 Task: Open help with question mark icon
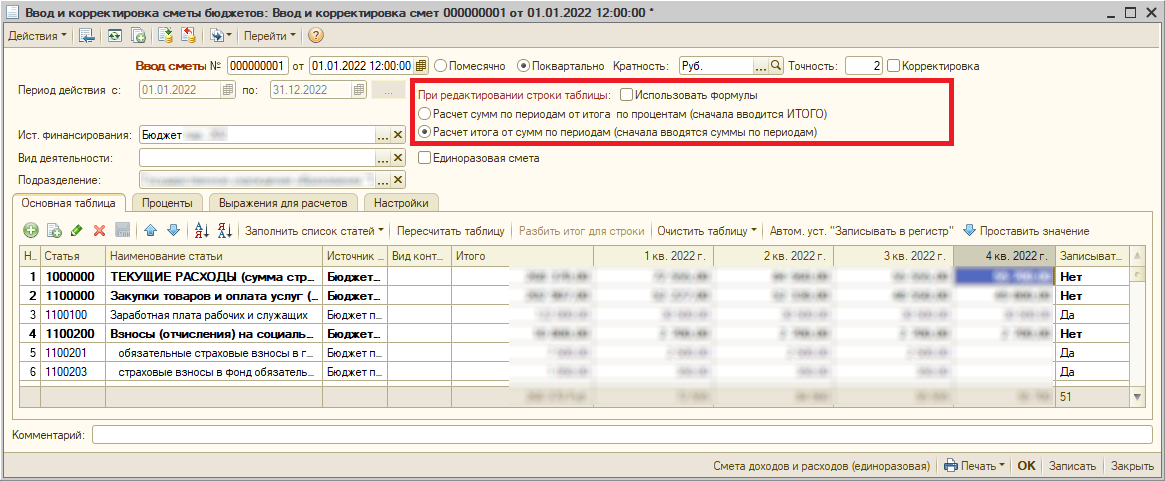pyautogui.click(x=316, y=36)
